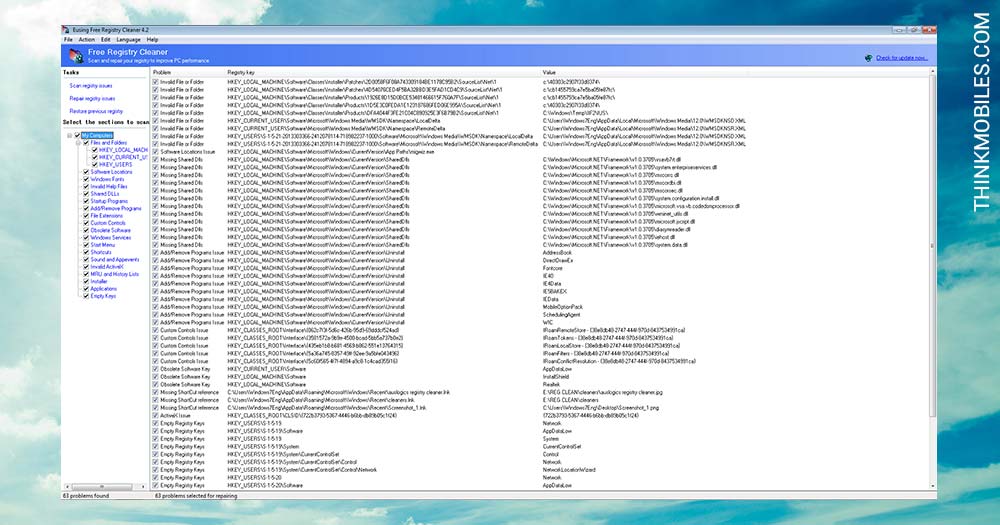Select the Obsolete Software tree item

coord(110,230)
